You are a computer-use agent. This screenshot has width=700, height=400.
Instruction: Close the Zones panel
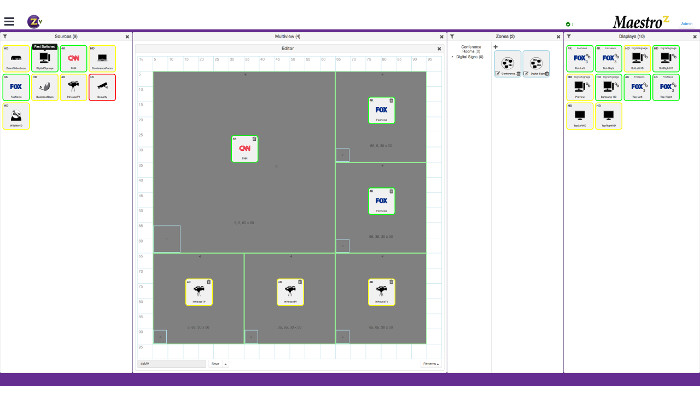coord(558,37)
